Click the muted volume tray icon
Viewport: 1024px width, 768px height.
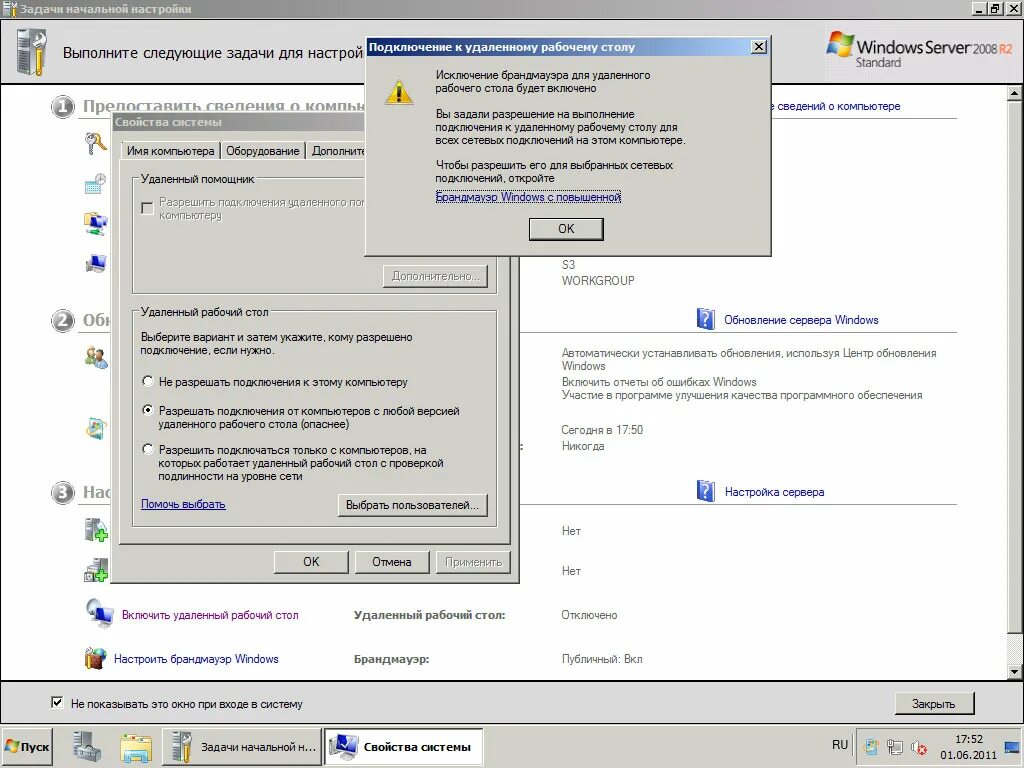919,746
